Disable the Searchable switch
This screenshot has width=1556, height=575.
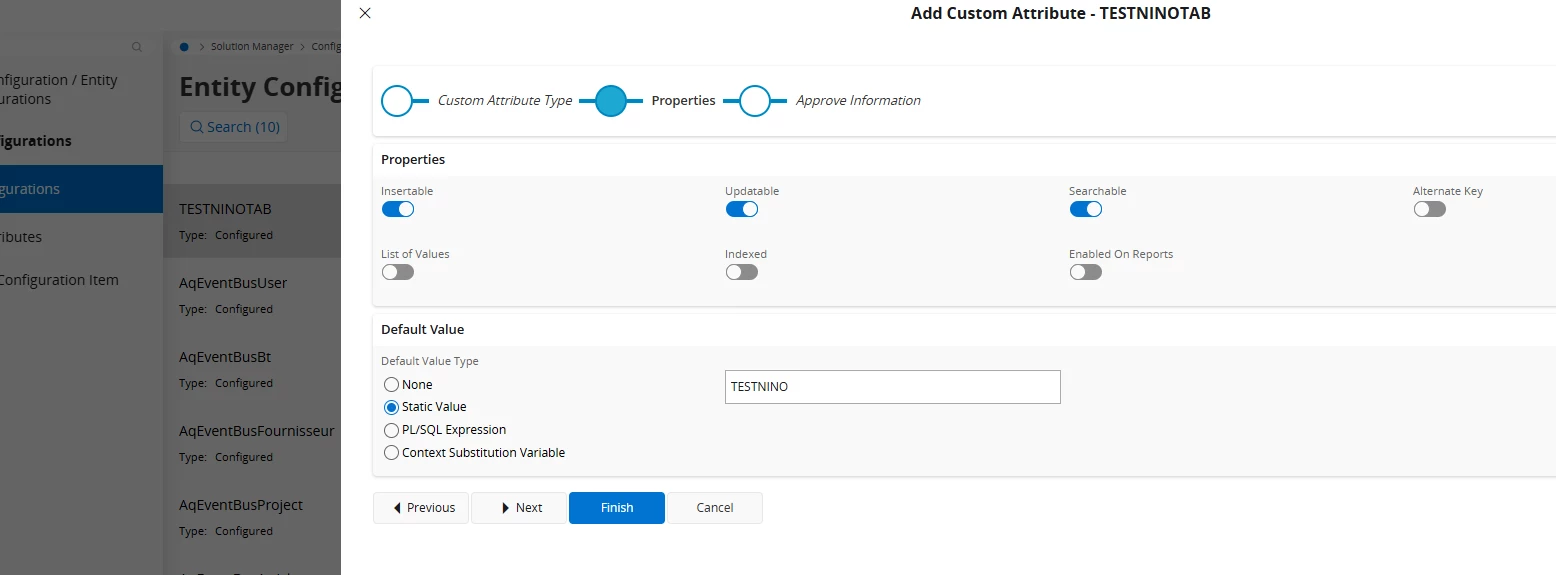1085,209
